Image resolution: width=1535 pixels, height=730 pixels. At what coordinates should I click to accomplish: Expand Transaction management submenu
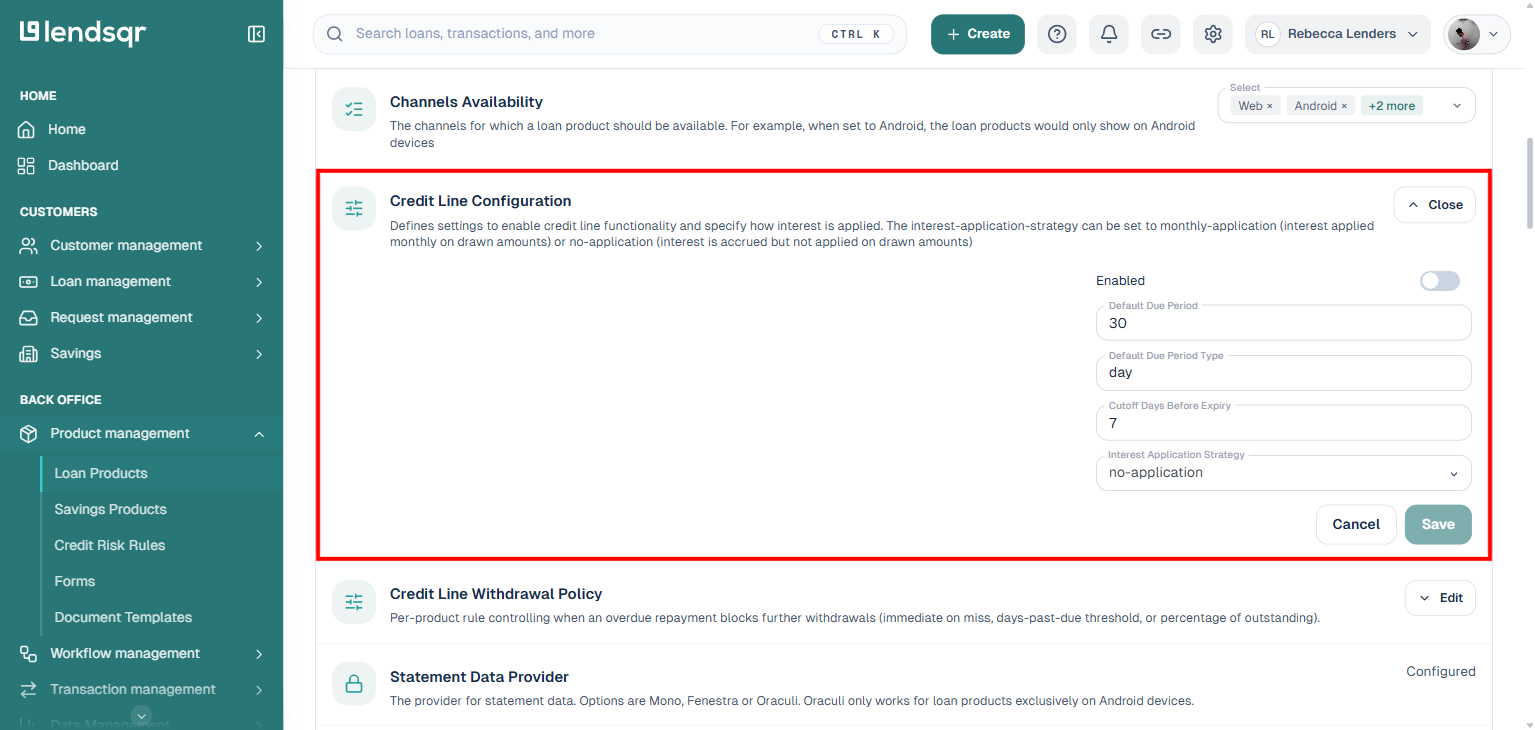[x=259, y=690]
